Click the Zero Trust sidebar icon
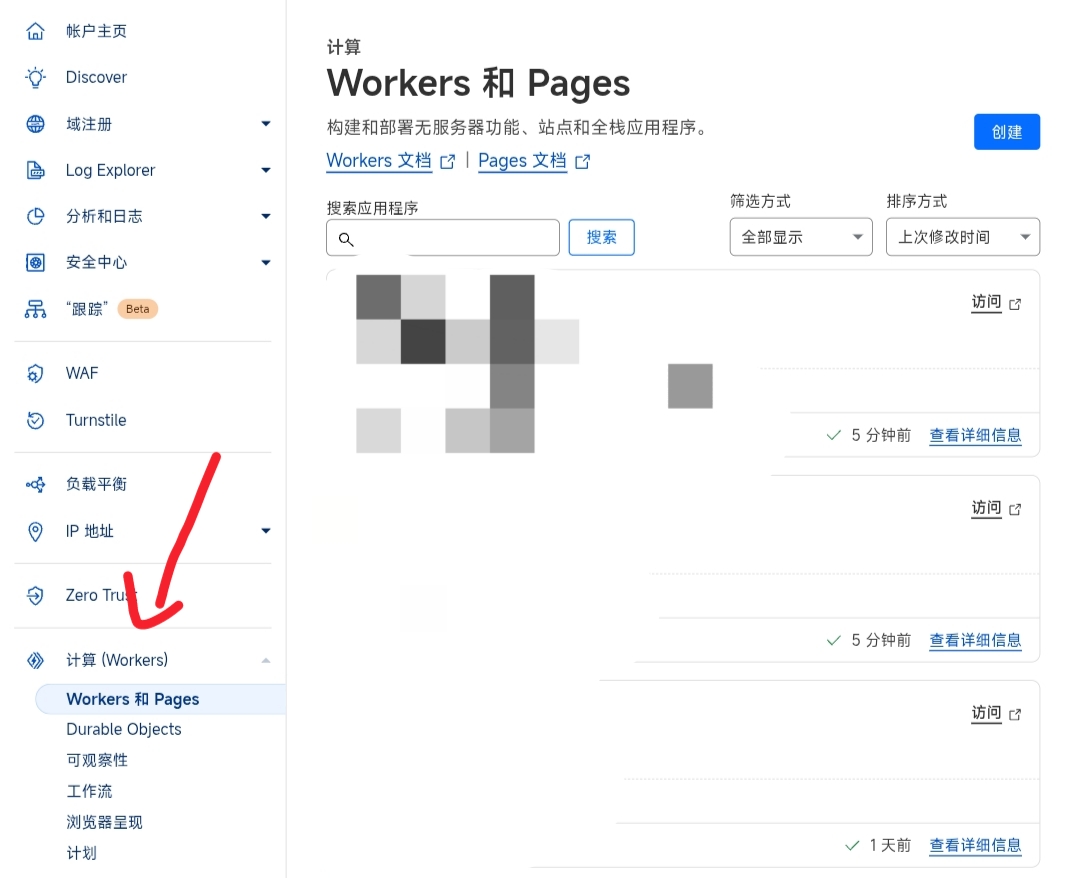The image size is (1080, 878). pyautogui.click(x=34, y=595)
